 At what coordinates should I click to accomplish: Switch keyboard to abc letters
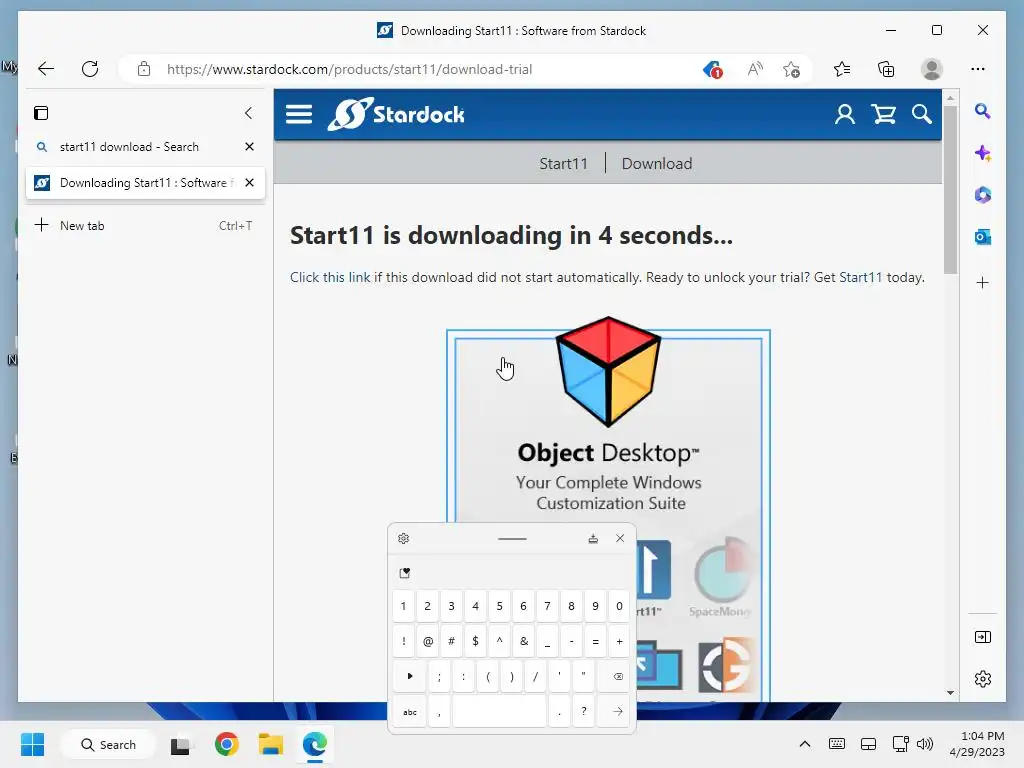(410, 712)
